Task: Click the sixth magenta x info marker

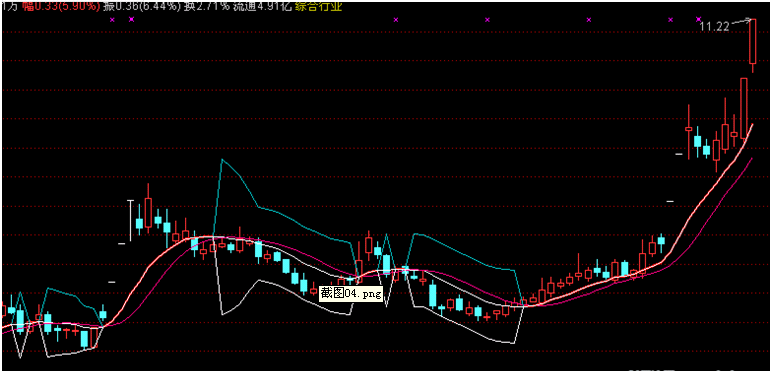Action: point(670,20)
